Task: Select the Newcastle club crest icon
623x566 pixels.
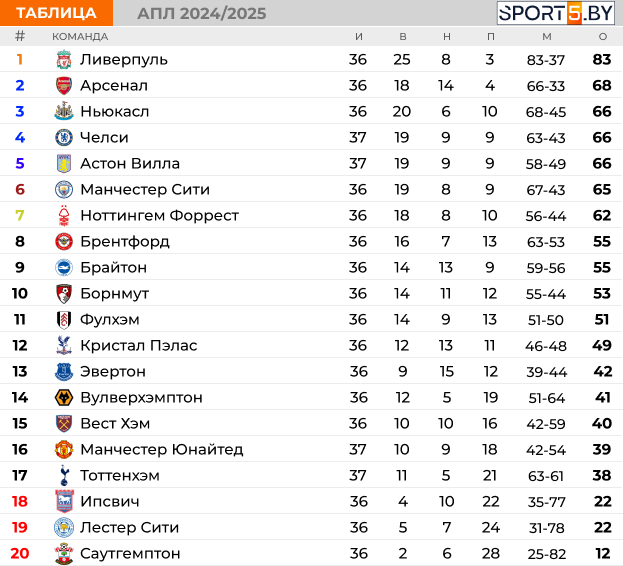Action: click(x=64, y=111)
